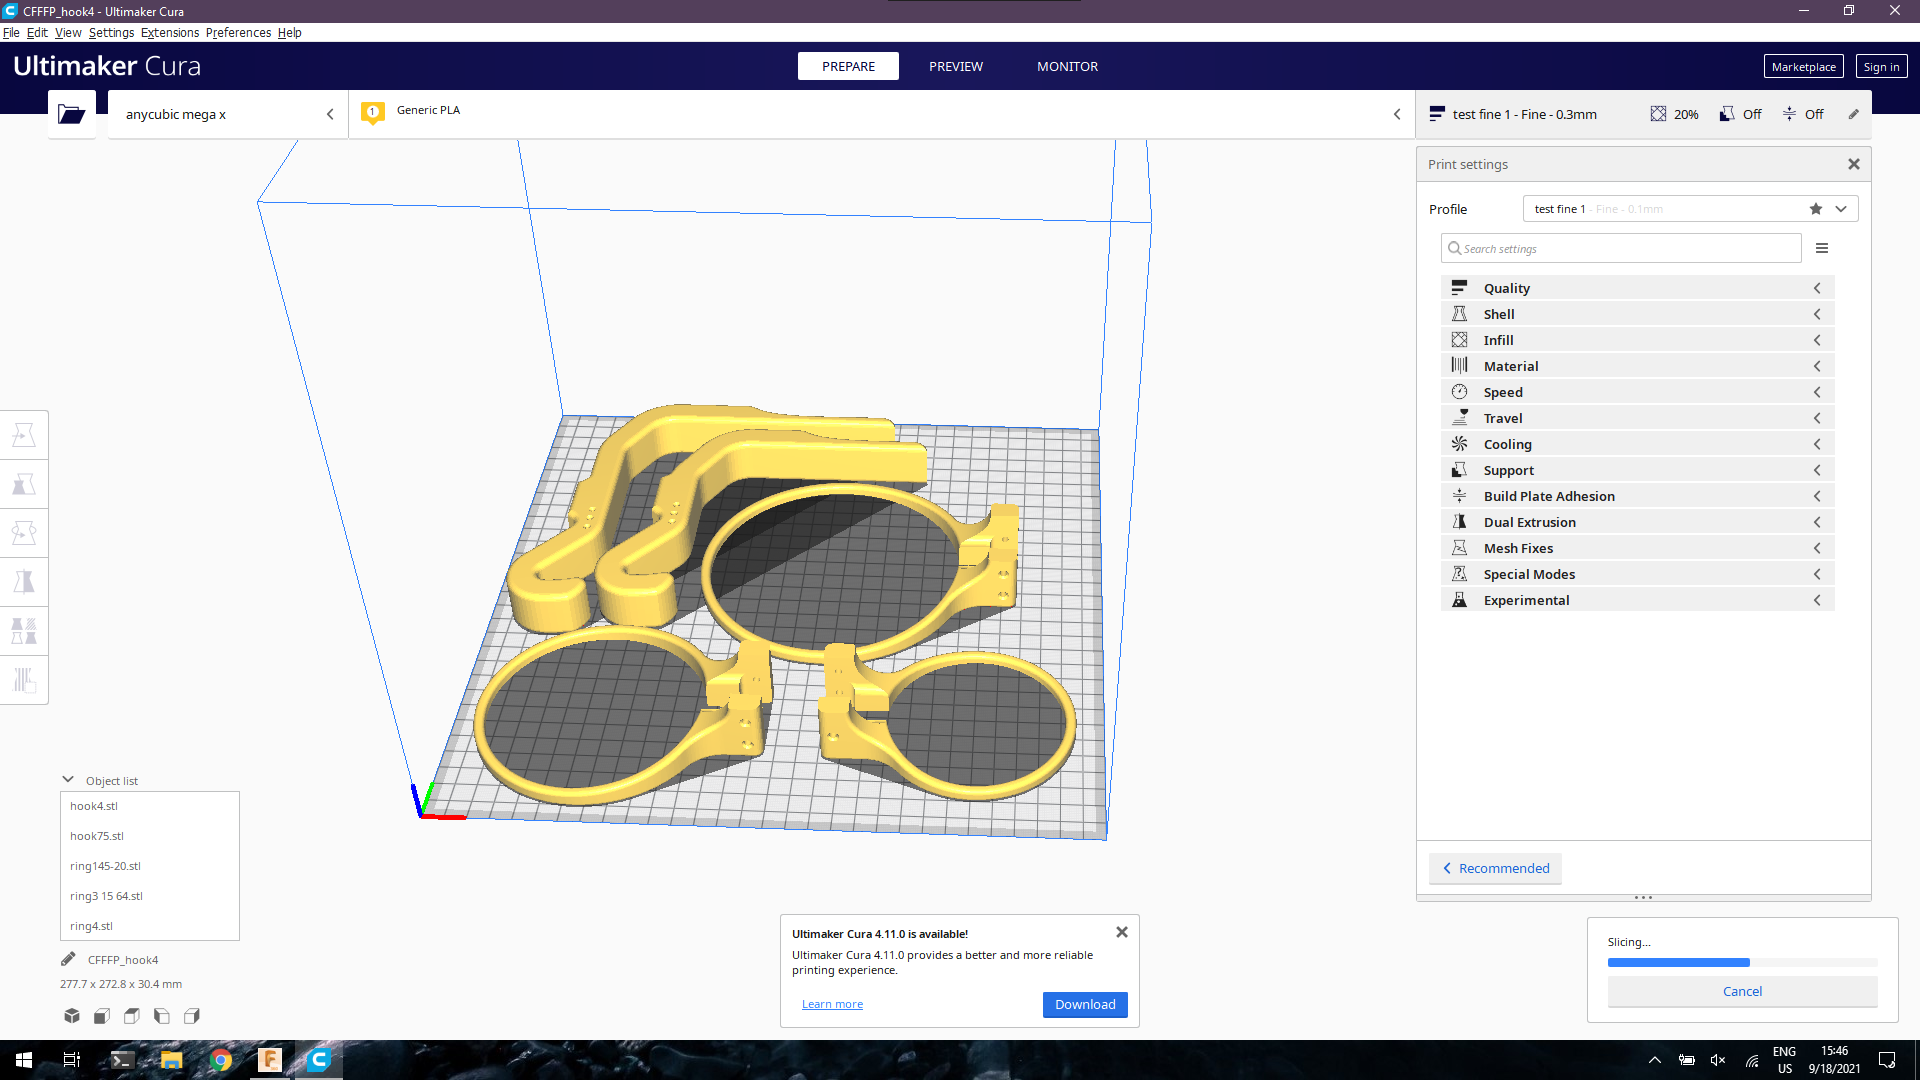Click Download update button
Viewport: 1920px width, 1080px height.
click(x=1085, y=1004)
